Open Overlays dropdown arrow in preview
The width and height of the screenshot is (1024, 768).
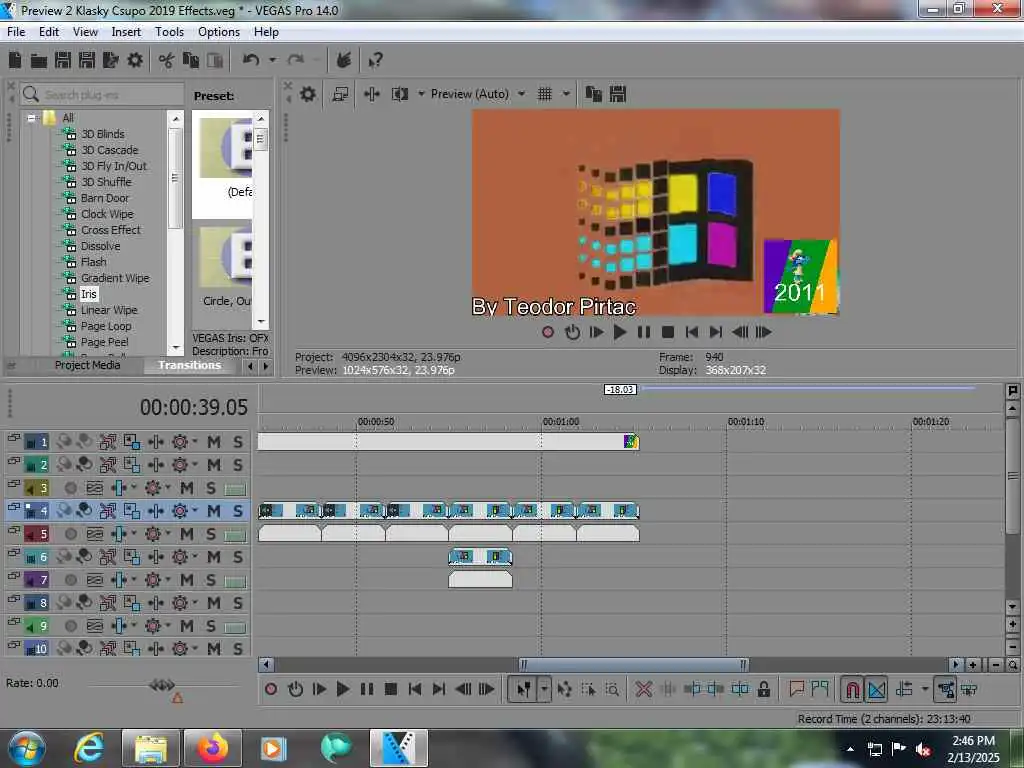[x=566, y=94]
